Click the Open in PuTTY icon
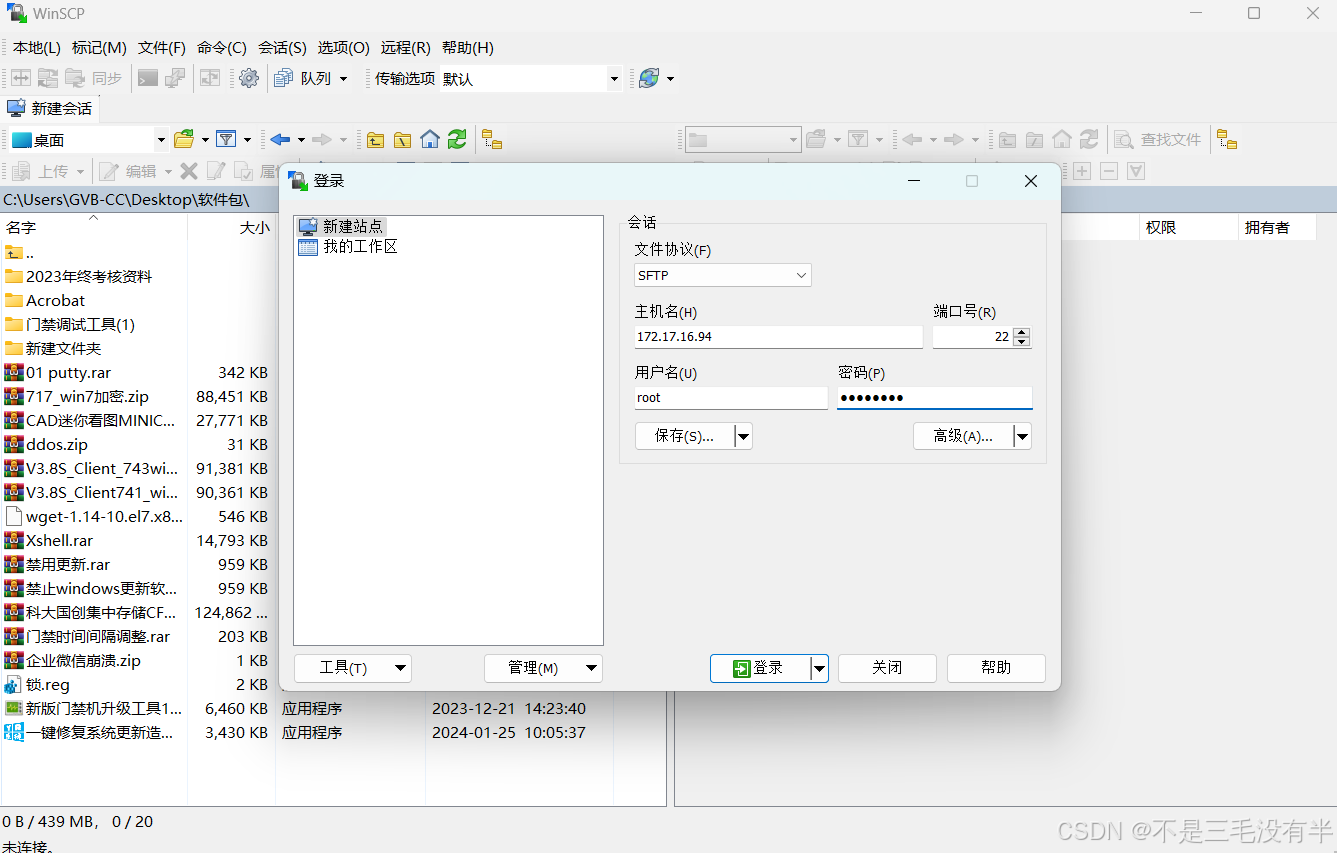 [x=175, y=78]
